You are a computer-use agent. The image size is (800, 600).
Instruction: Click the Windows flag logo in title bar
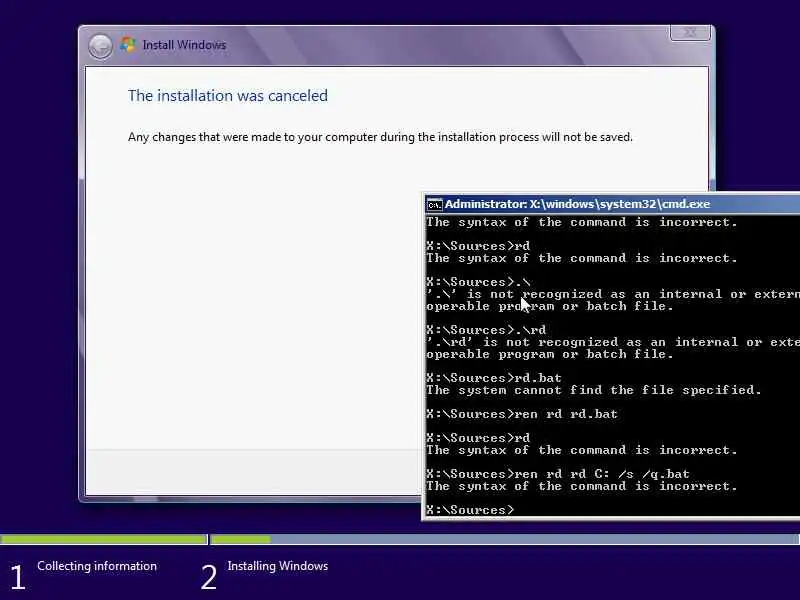click(x=128, y=45)
